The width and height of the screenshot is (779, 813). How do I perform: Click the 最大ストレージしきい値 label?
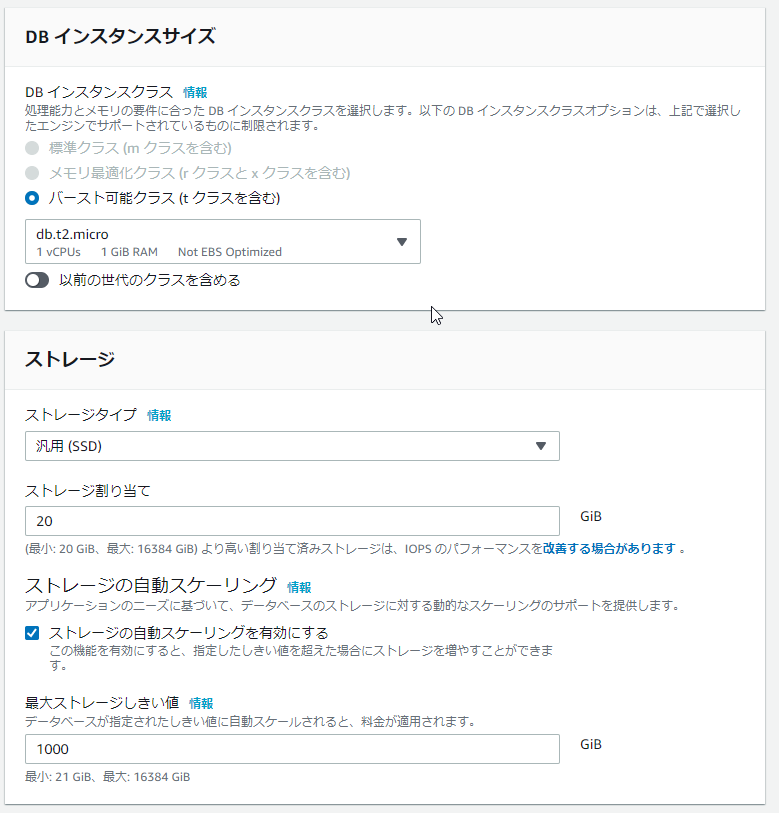(x=102, y=703)
